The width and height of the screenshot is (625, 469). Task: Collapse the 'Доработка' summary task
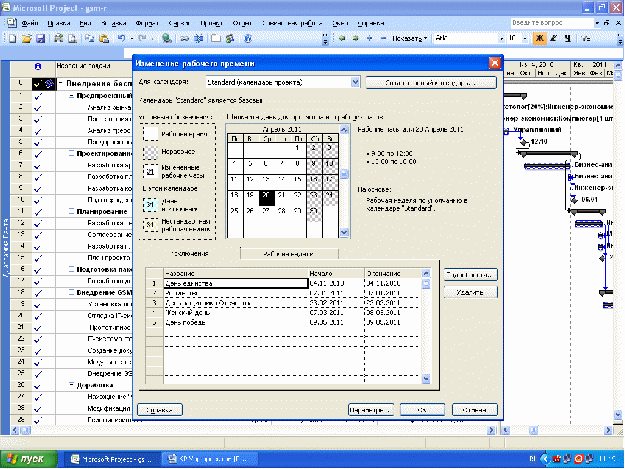click(71, 385)
